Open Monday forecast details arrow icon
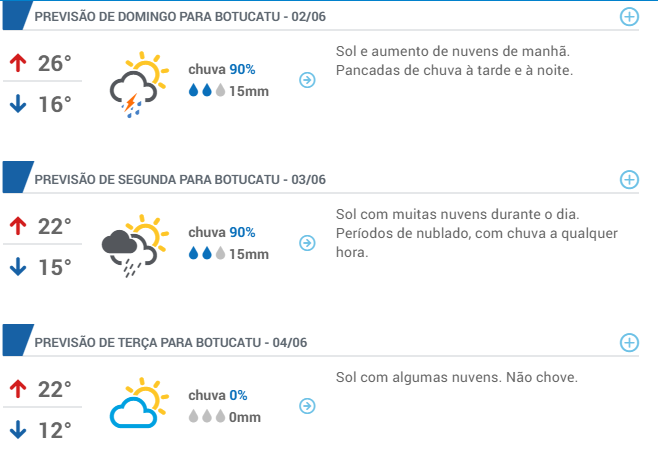The image size is (658, 454). [307, 243]
